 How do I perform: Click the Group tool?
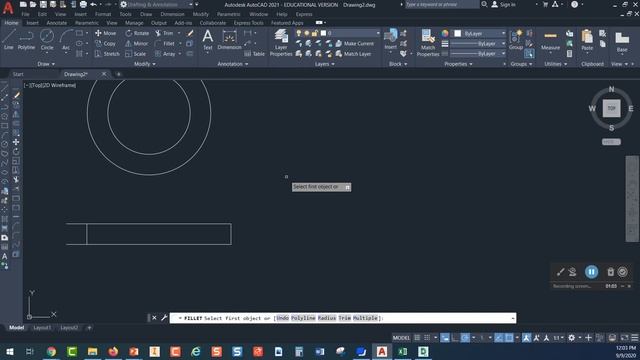coord(516,40)
